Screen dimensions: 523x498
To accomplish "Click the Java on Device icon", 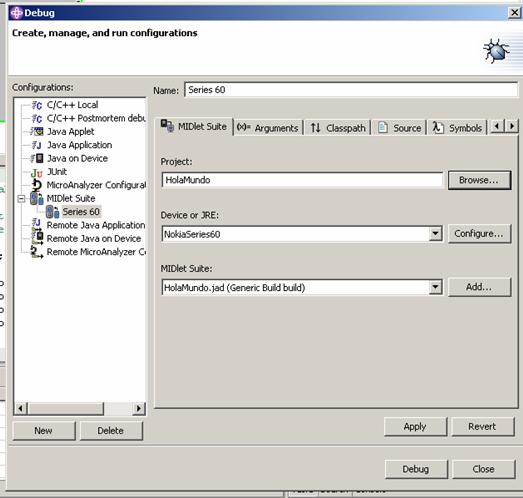I will pos(37,158).
